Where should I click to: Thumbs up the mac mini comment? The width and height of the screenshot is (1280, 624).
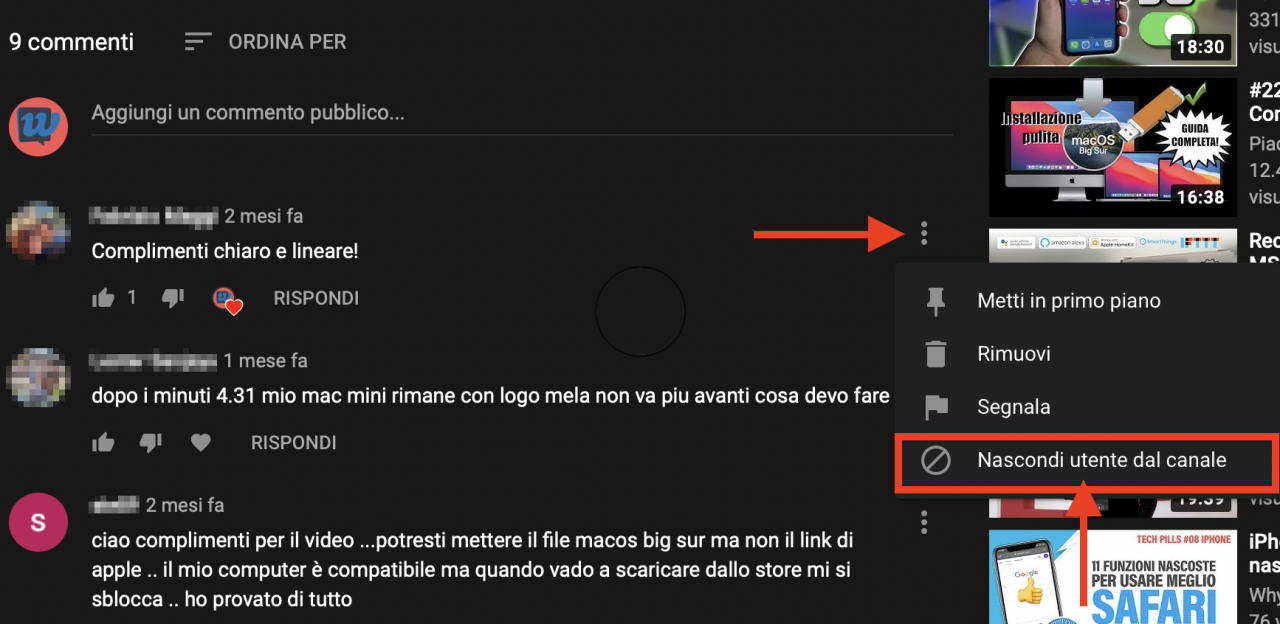click(x=103, y=442)
